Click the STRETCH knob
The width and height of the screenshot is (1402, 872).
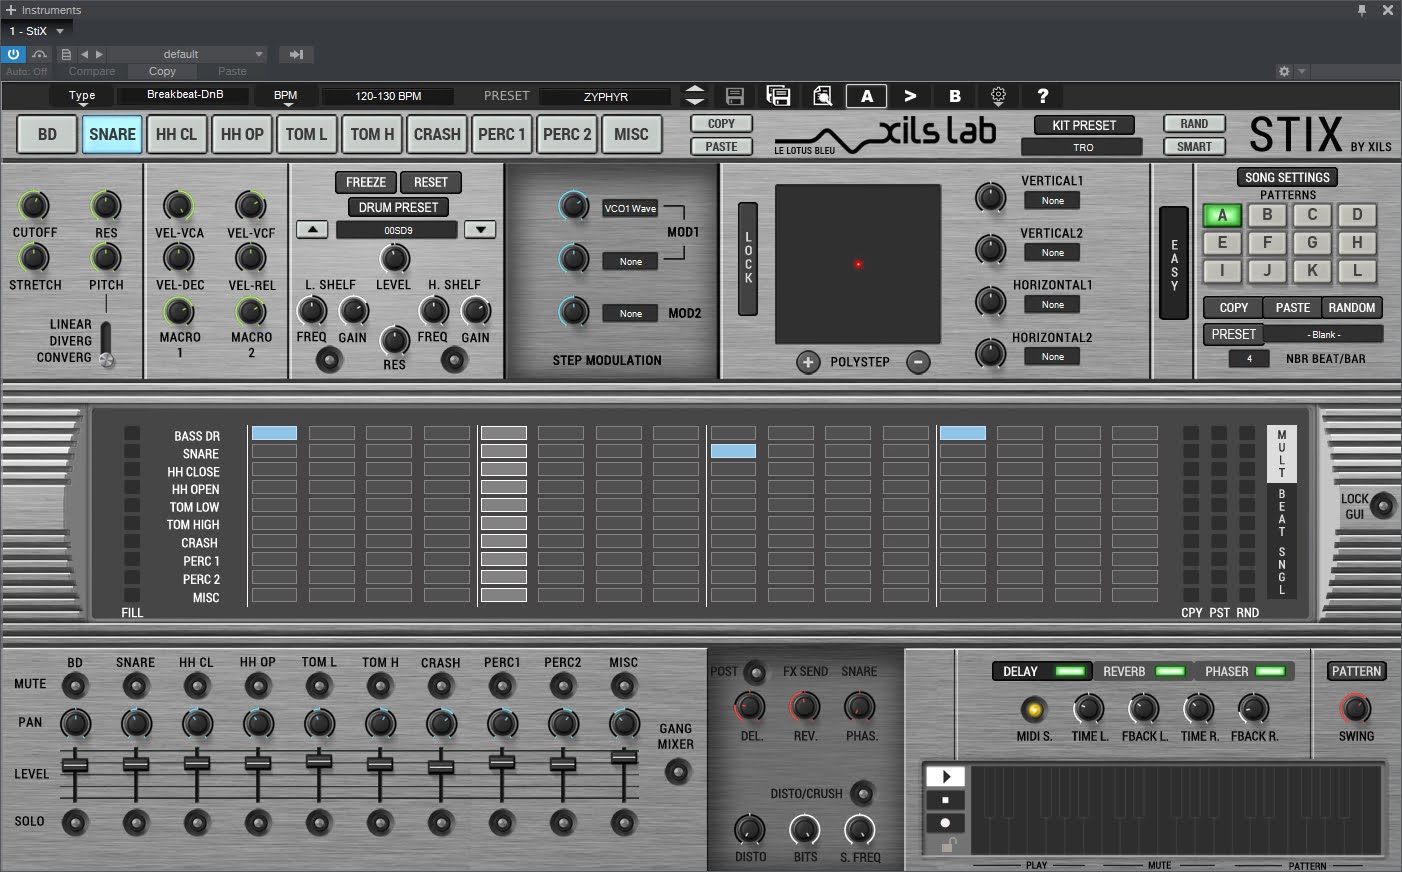(x=34, y=258)
